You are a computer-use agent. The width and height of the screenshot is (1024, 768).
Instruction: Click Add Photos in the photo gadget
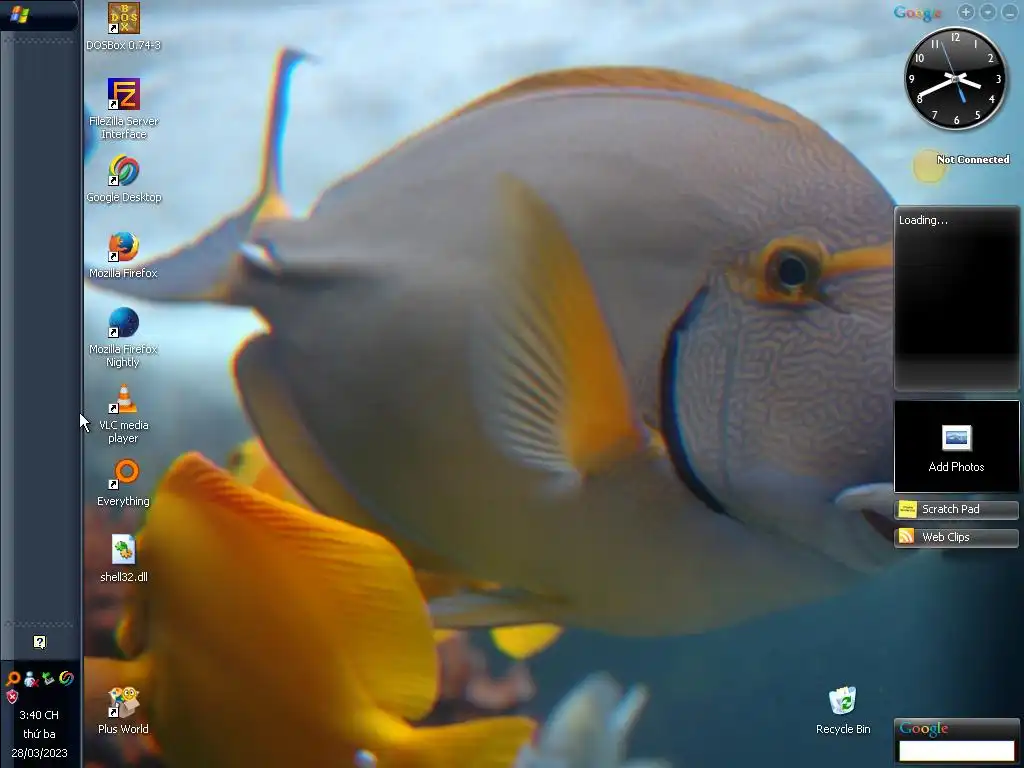[956, 467]
